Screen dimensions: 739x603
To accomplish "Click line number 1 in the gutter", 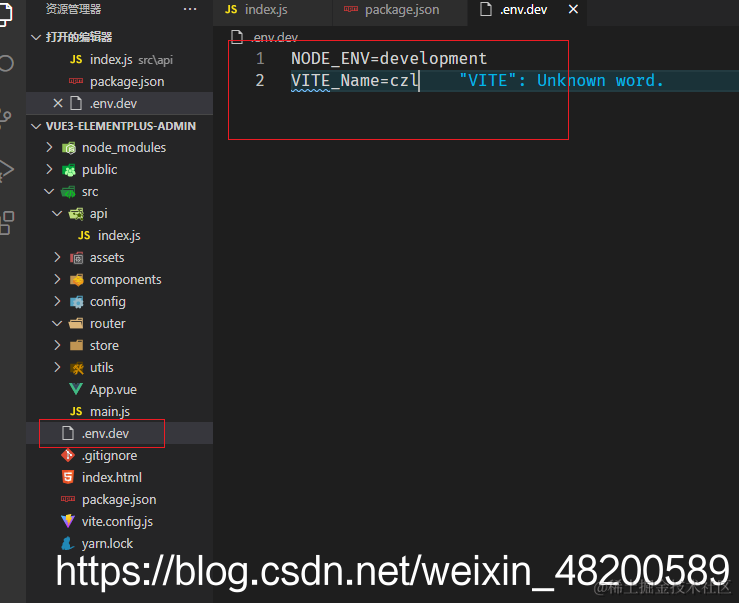I will click(x=260, y=58).
